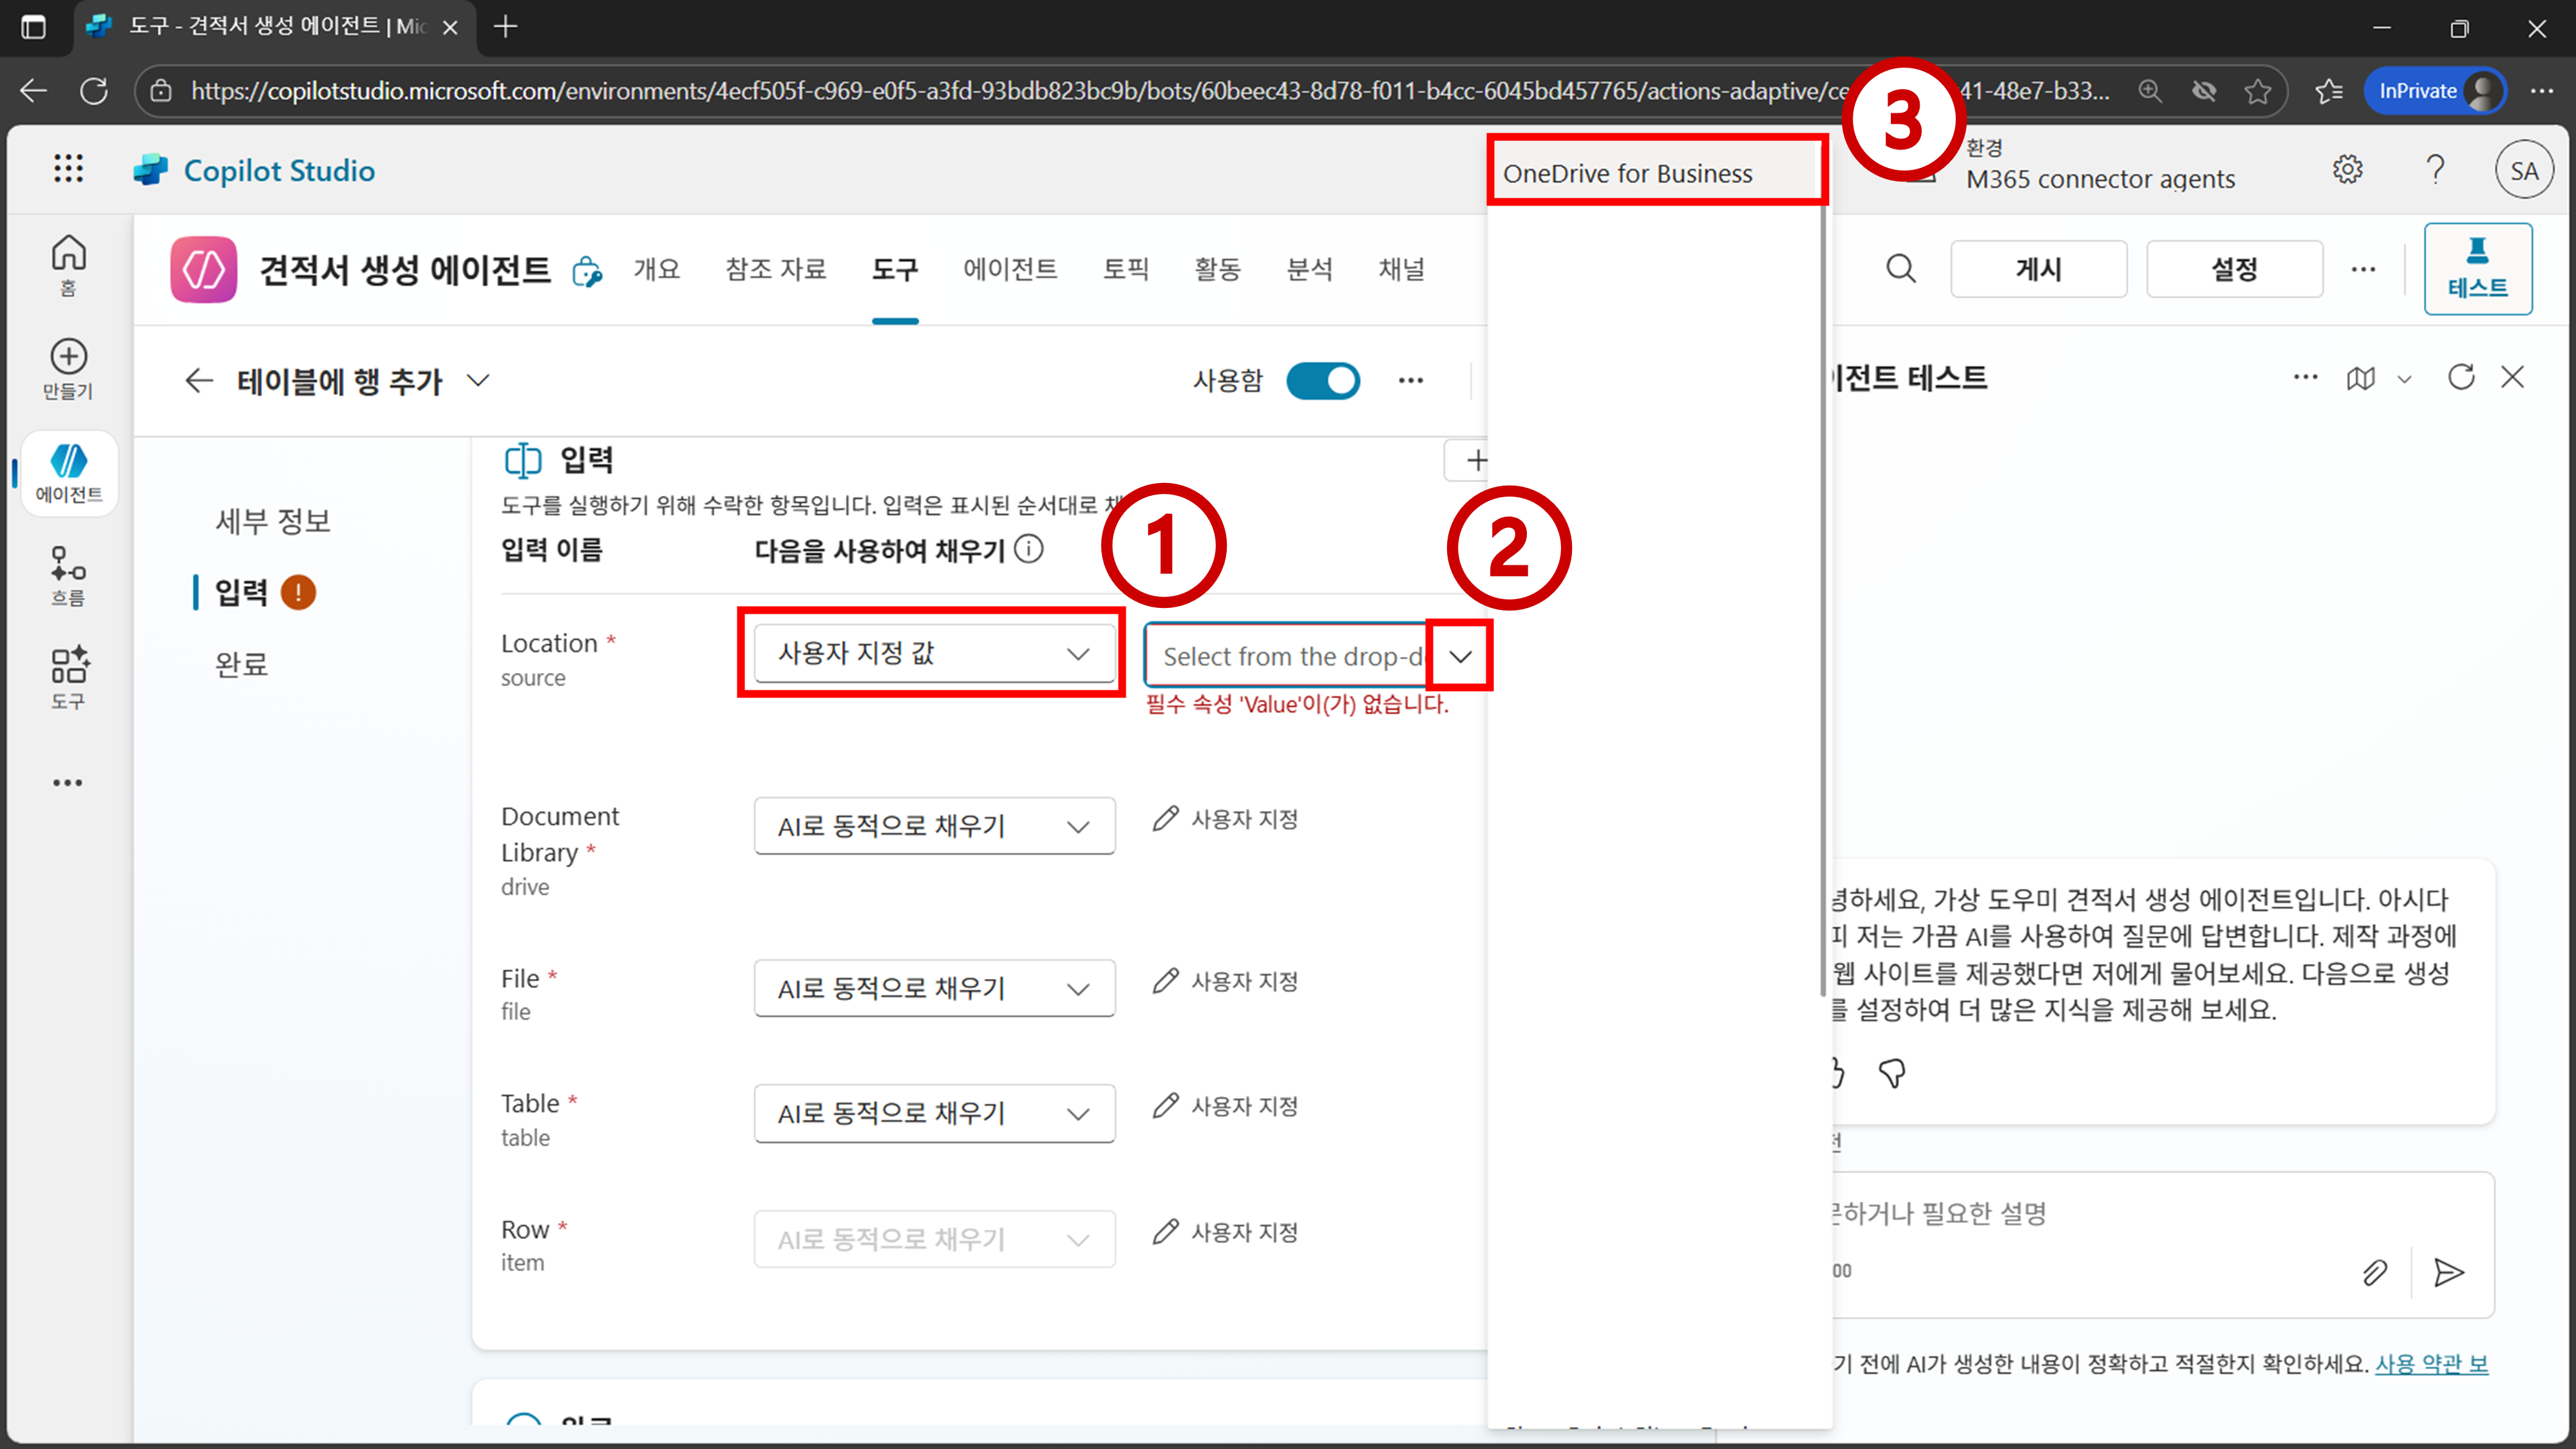Click the Location value input field
Image resolution: width=2576 pixels, height=1449 pixels.
[1290, 656]
